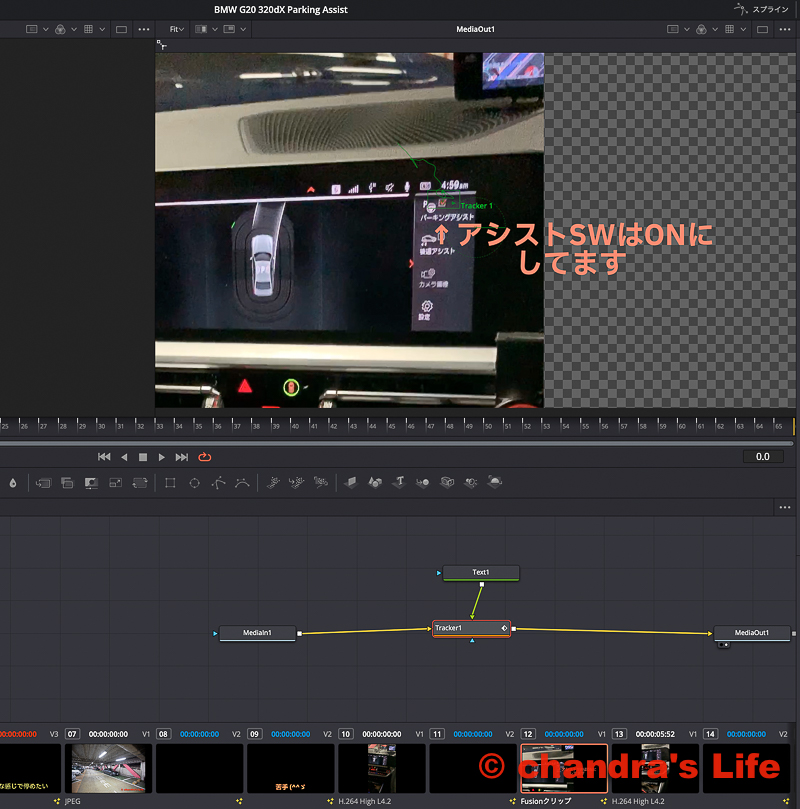Click Tracker1 node keyframe diamond icon
Screen dimensions: 800x809
[504, 628]
